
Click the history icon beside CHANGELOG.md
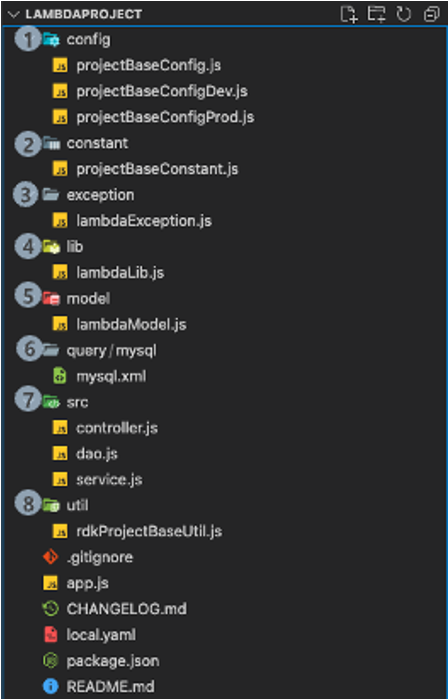click(x=50, y=609)
